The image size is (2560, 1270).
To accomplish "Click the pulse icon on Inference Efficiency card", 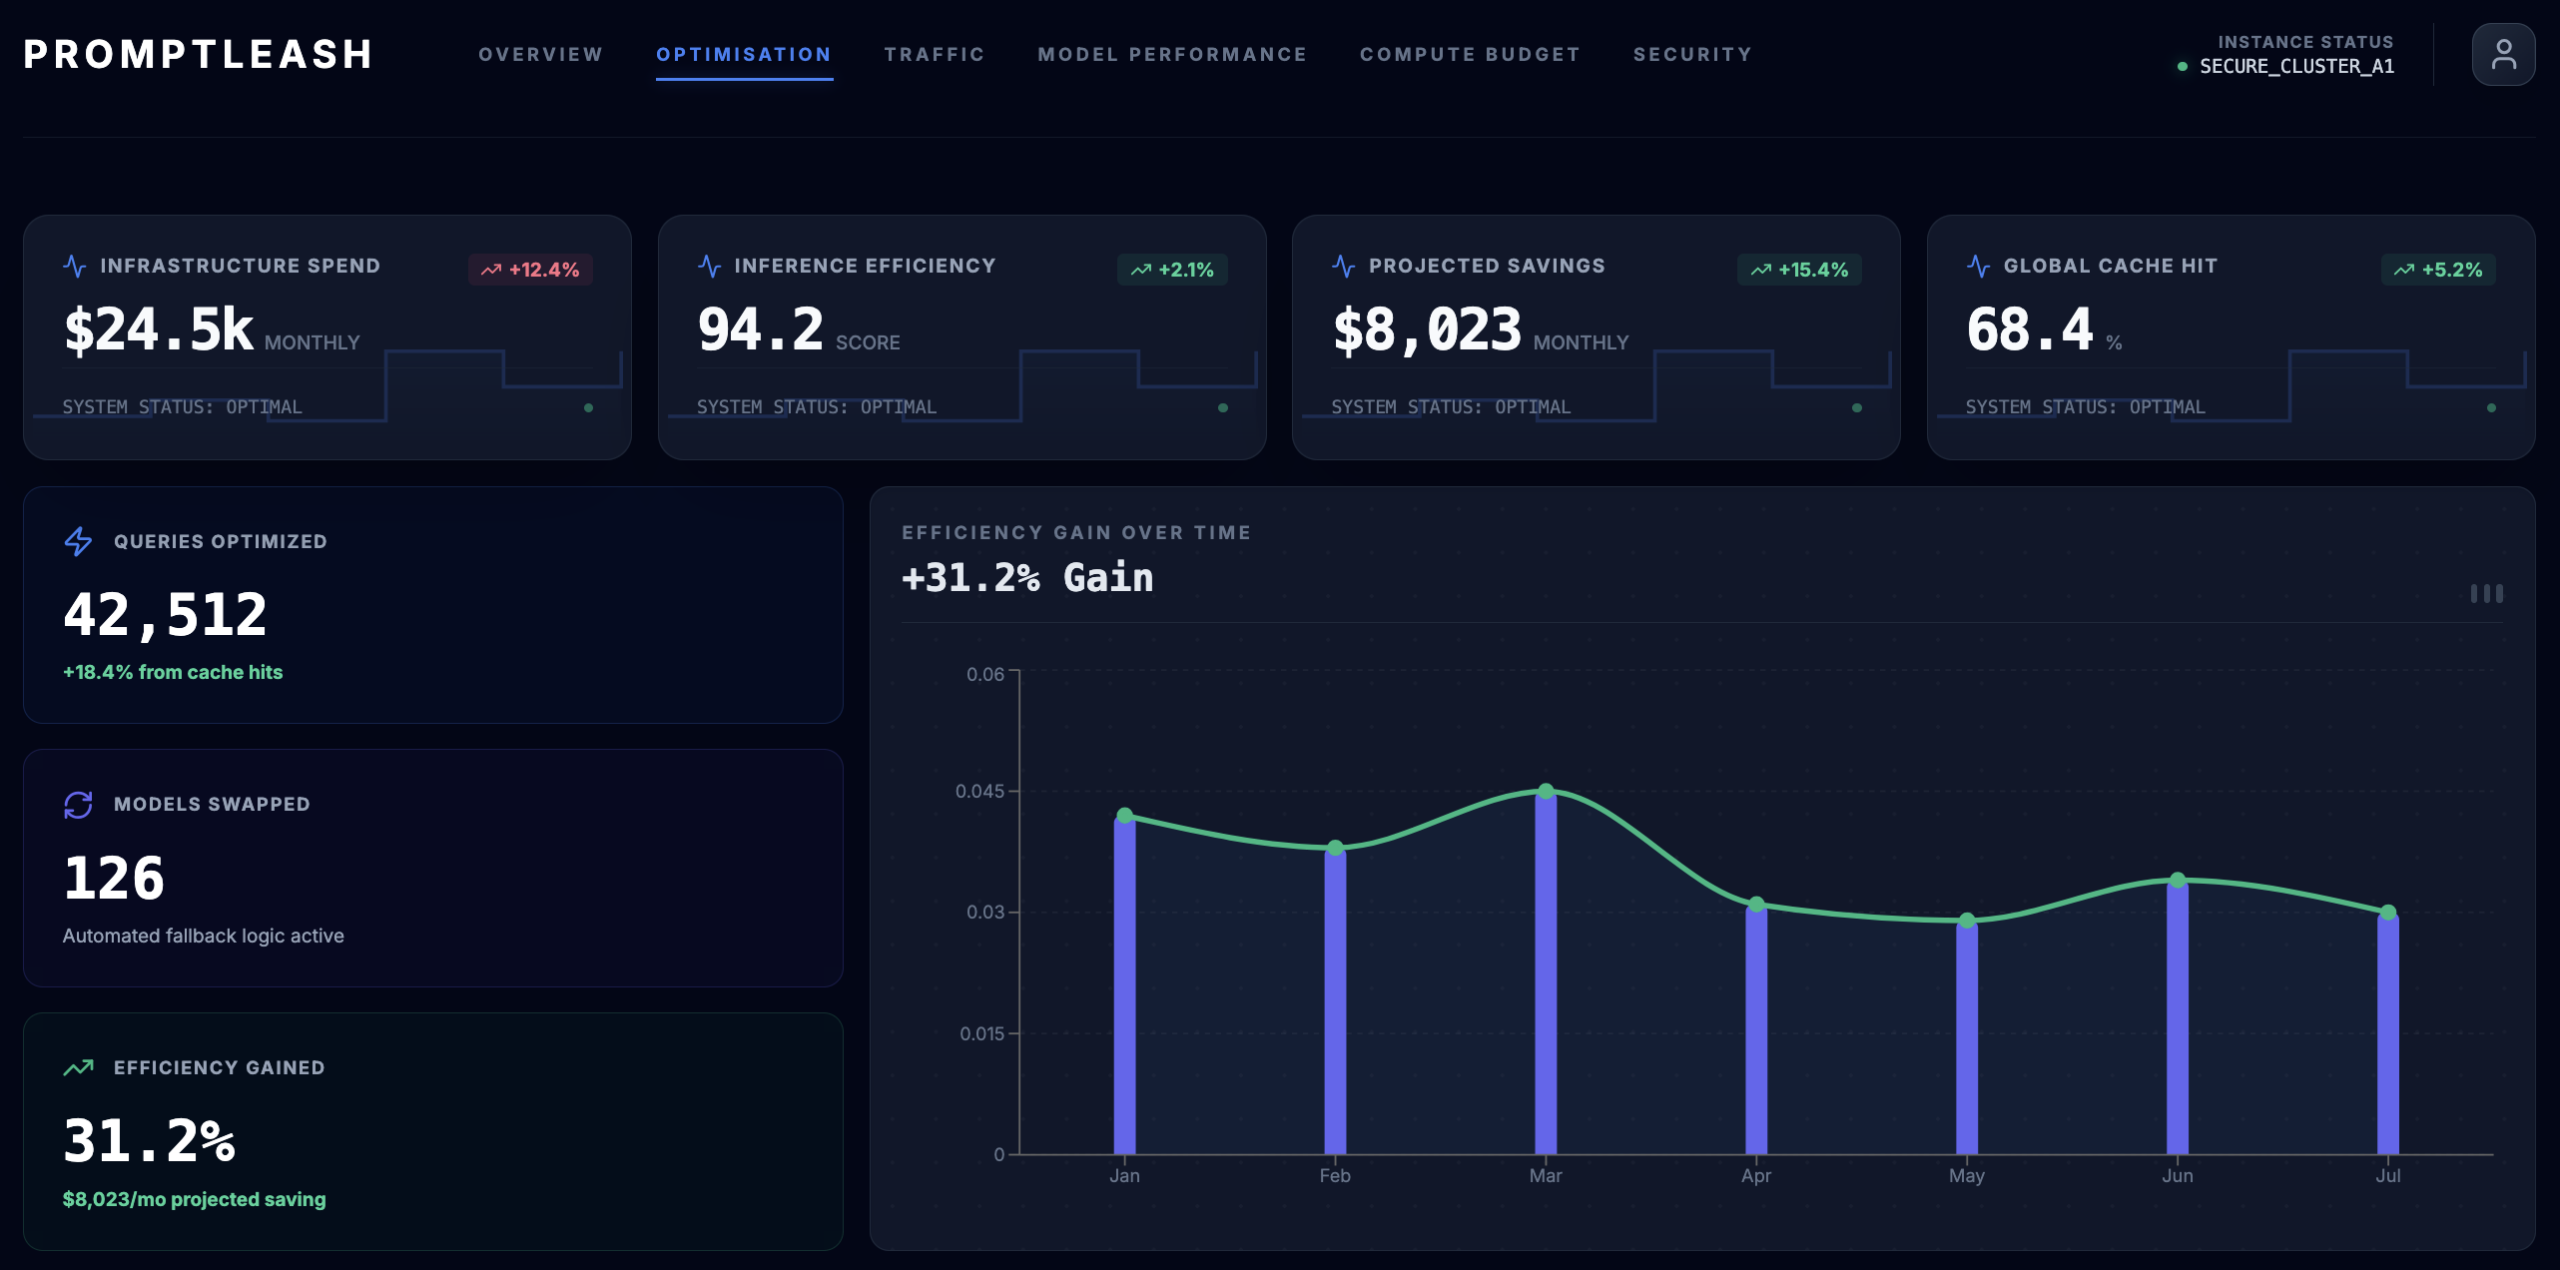I will pos(710,265).
